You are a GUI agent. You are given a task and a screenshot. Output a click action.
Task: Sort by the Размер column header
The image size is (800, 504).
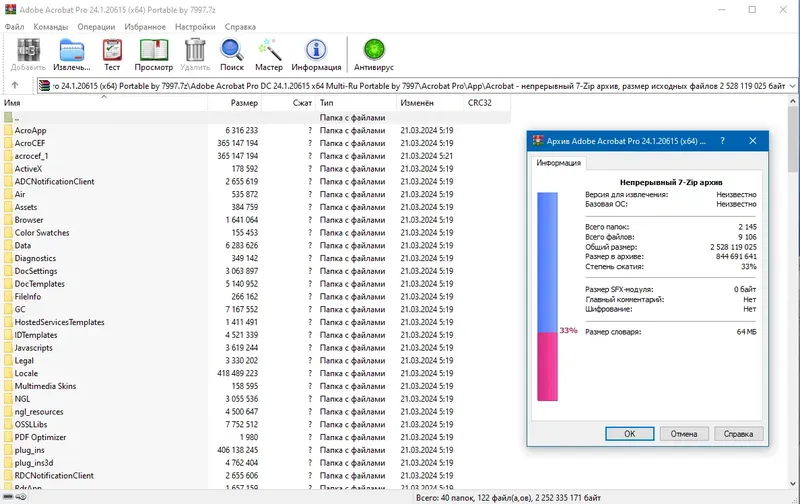point(234,103)
